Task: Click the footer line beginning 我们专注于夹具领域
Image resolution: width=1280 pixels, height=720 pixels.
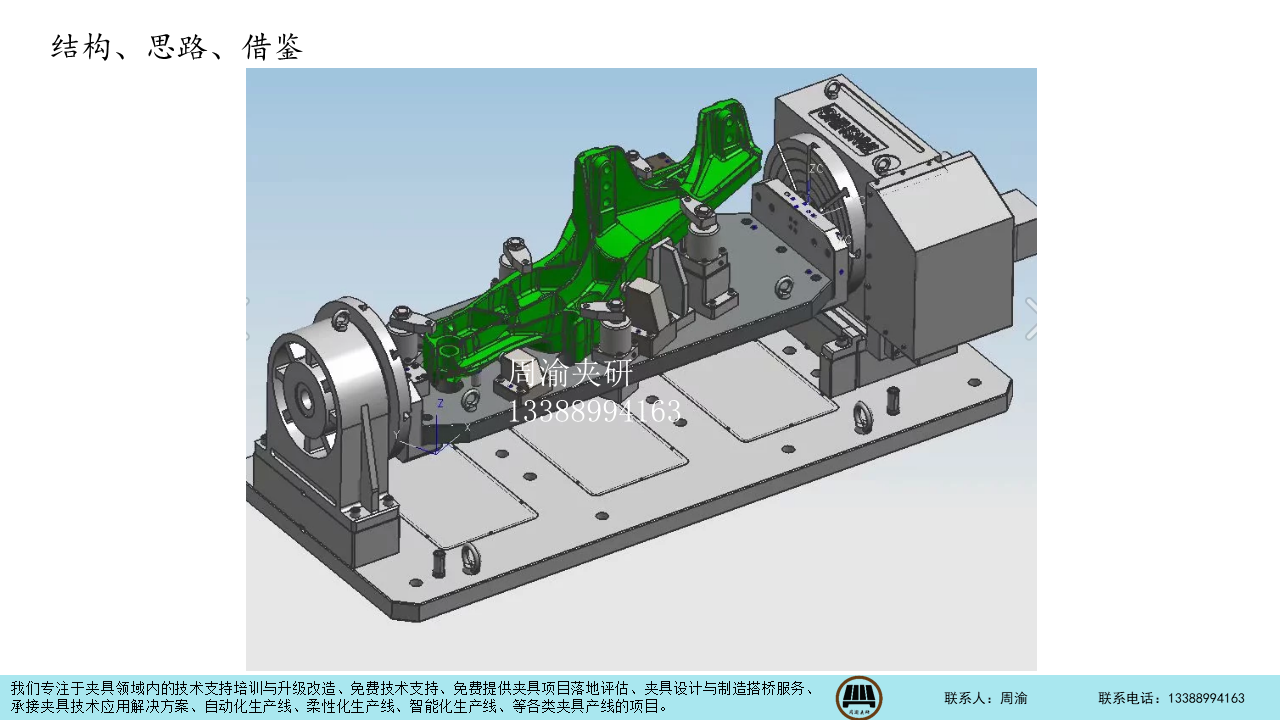Action: [x=413, y=688]
